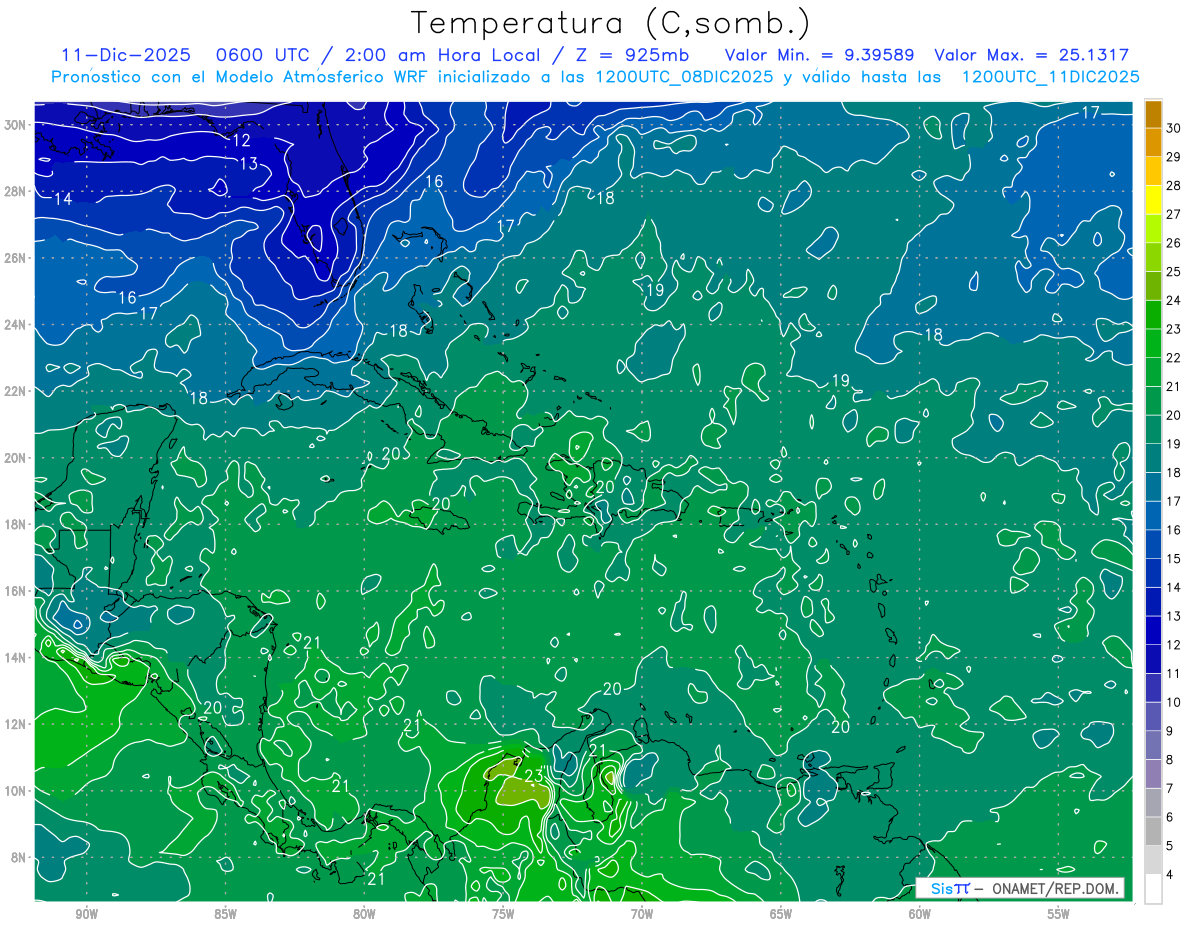Click the '4' value on the color scale

tap(1172, 874)
